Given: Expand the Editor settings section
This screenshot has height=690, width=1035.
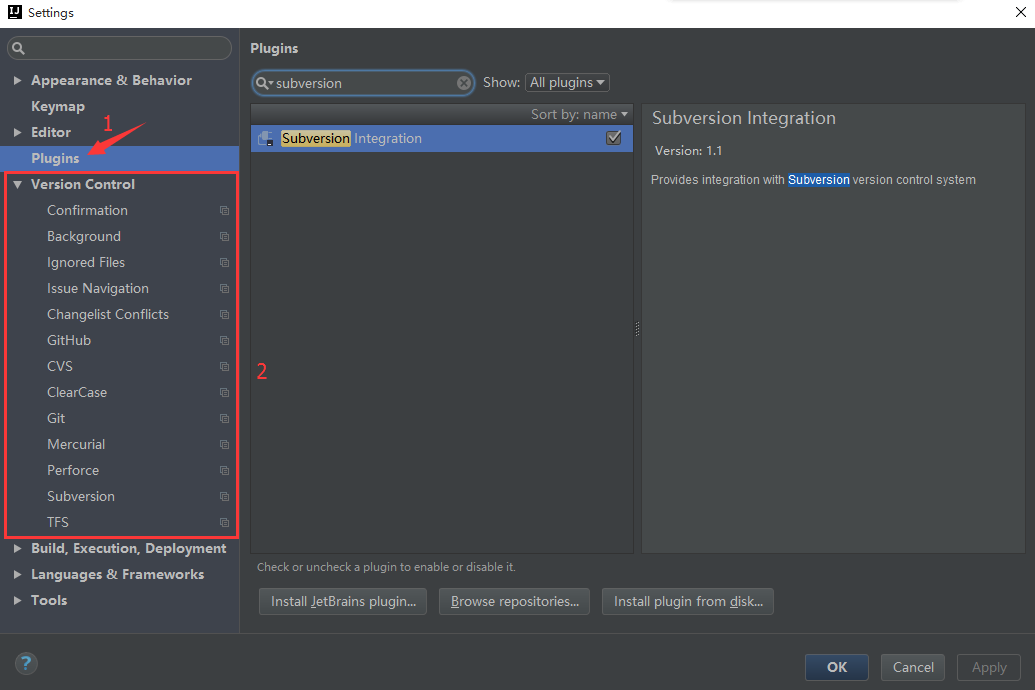Looking at the screenshot, I should (17, 132).
